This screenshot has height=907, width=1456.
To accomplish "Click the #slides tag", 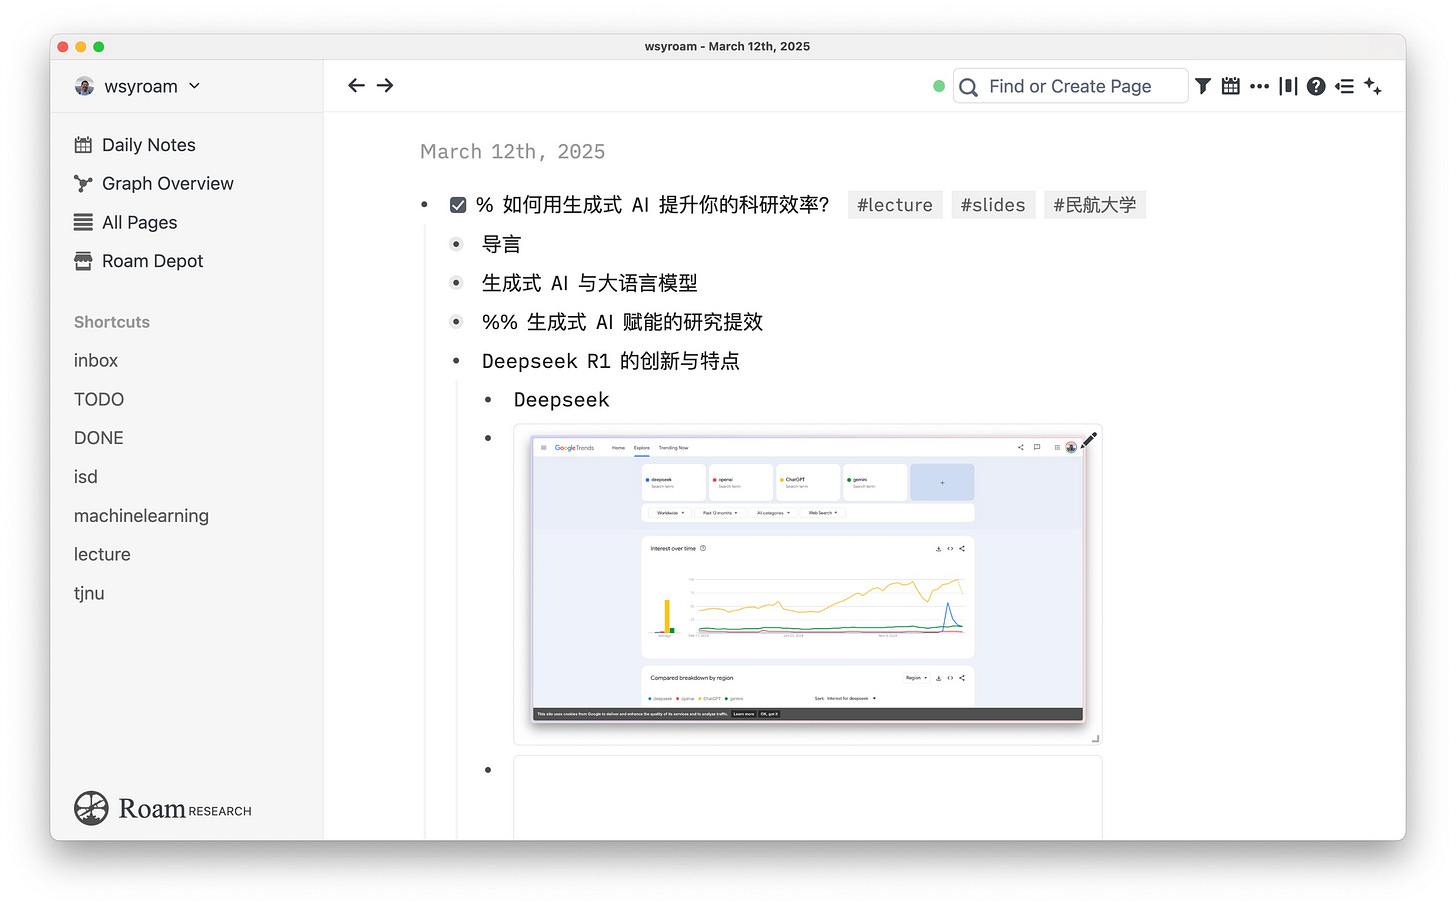I will pos(993,205).
